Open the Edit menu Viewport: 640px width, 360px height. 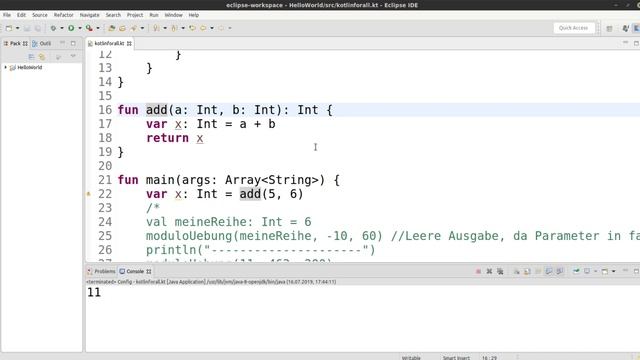click(21, 15)
